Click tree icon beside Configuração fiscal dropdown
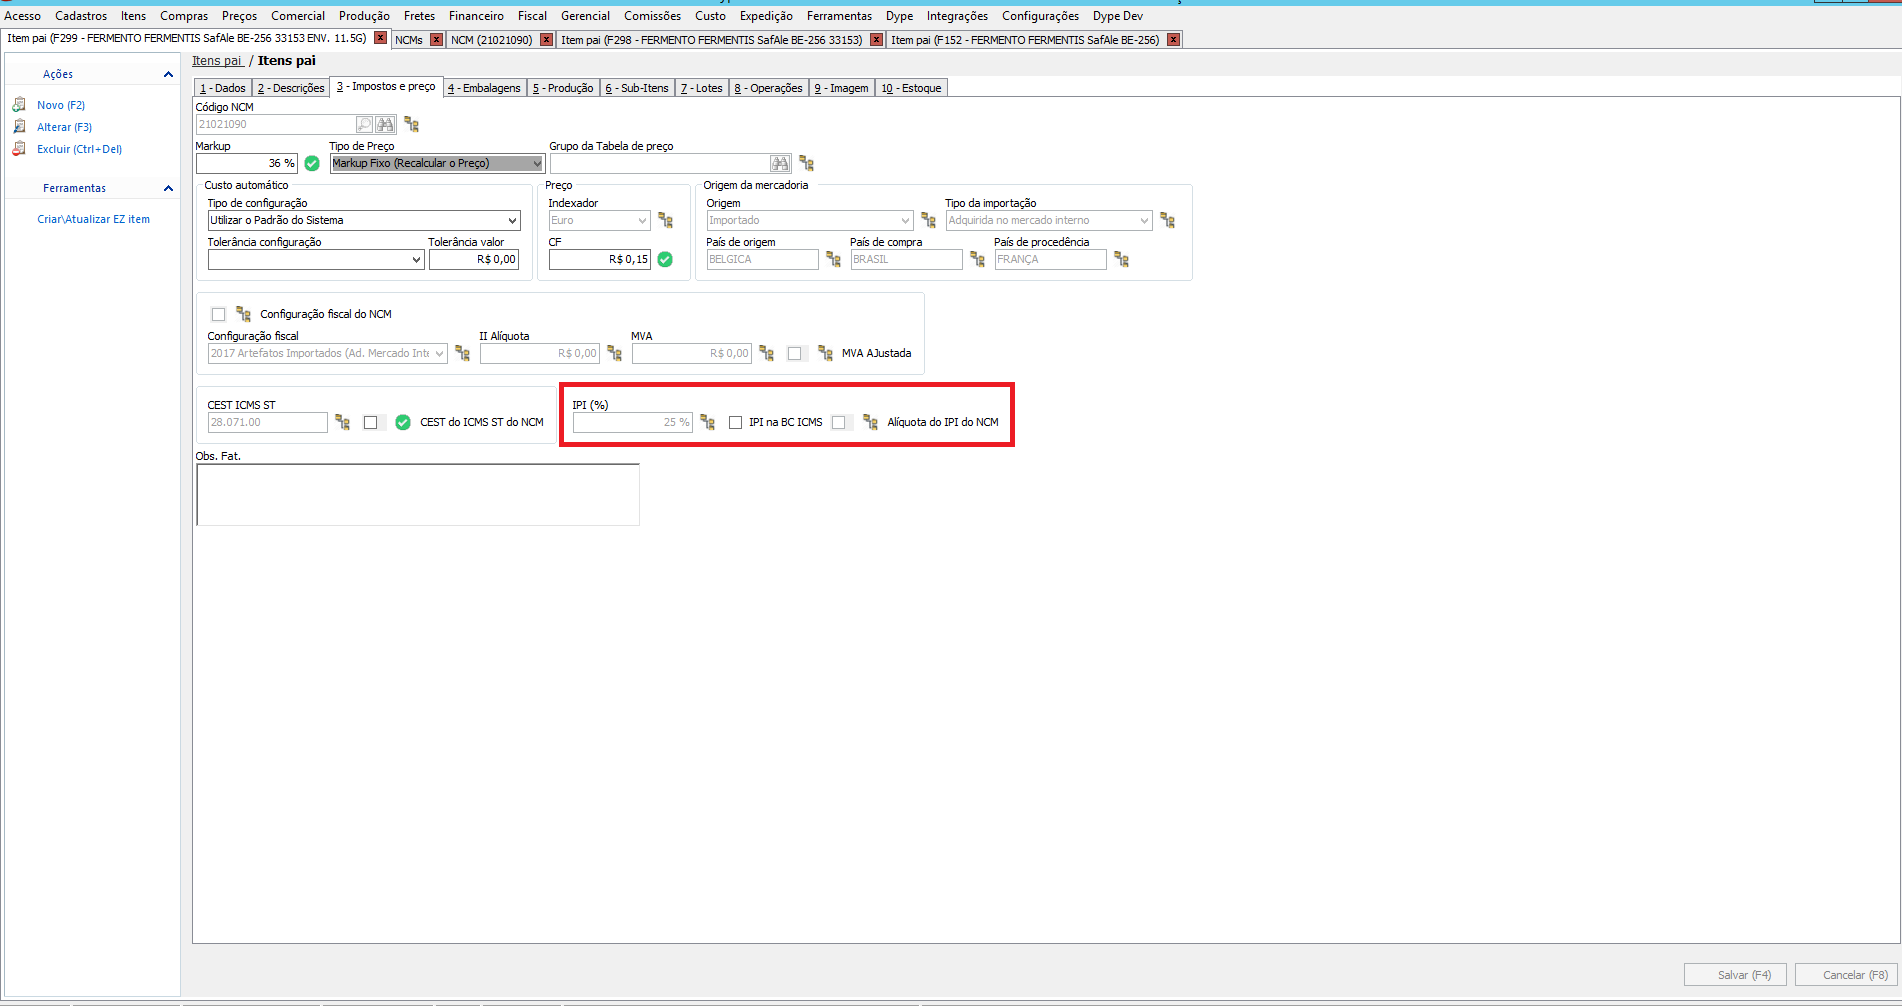 462,354
